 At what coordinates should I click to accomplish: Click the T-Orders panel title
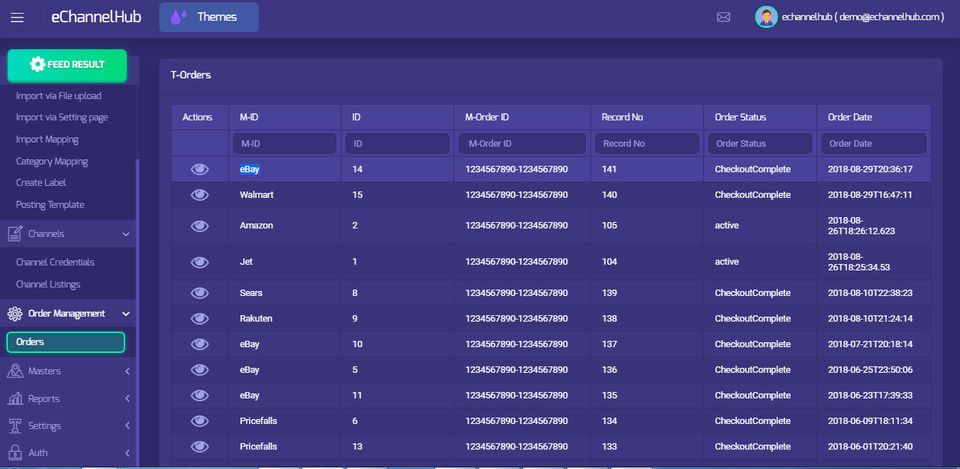190,75
